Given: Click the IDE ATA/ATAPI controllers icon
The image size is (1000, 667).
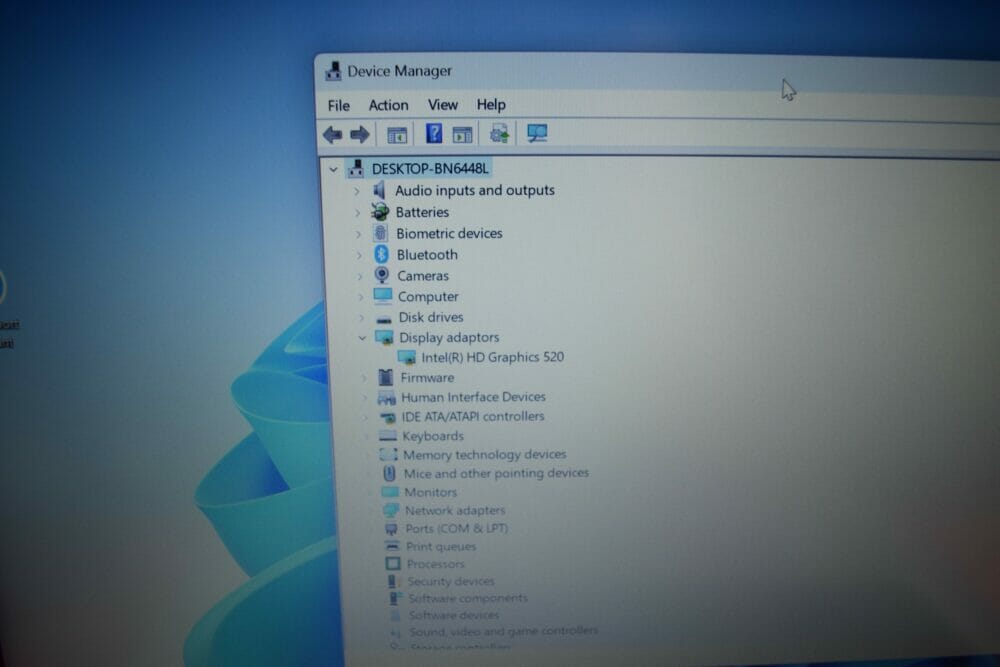Looking at the screenshot, I should [387, 418].
